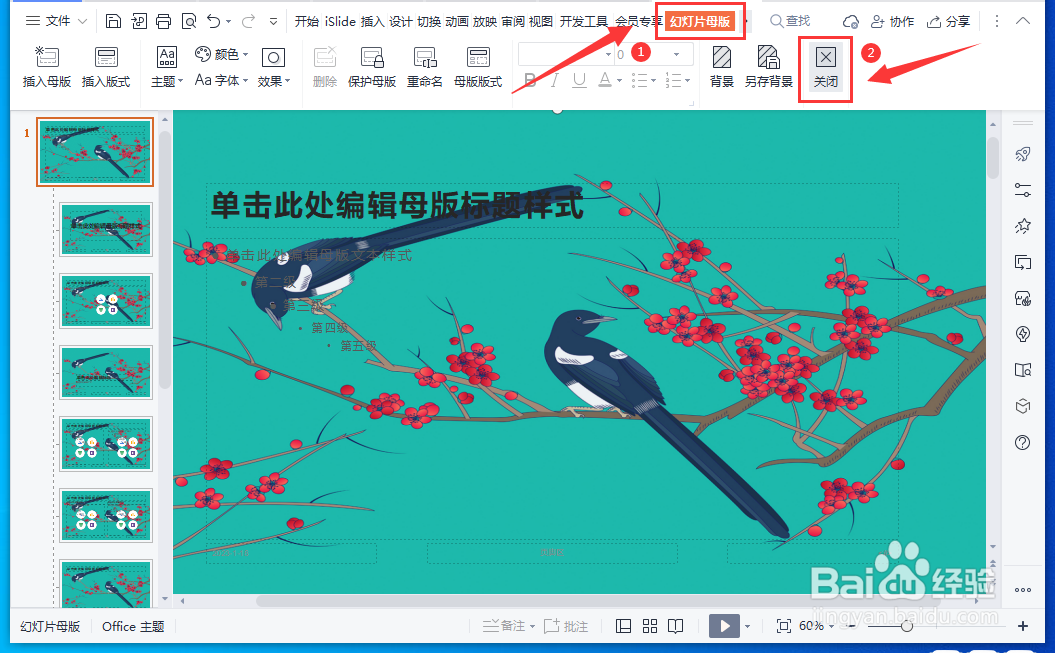
Task: Click the Save icon in quick access
Action: point(113,22)
